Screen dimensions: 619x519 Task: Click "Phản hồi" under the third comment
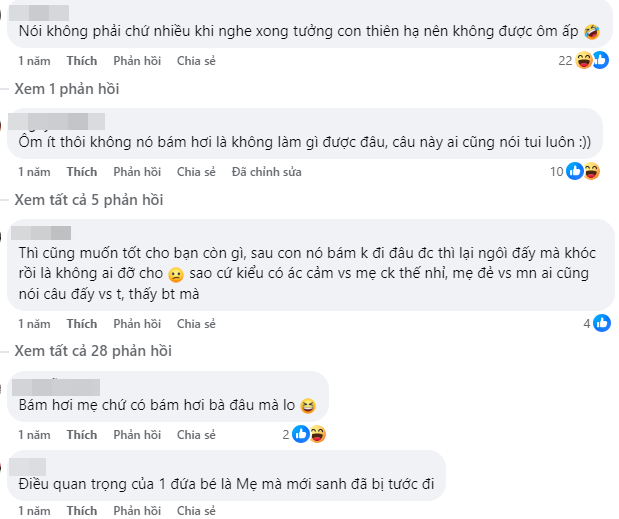point(137,324)
